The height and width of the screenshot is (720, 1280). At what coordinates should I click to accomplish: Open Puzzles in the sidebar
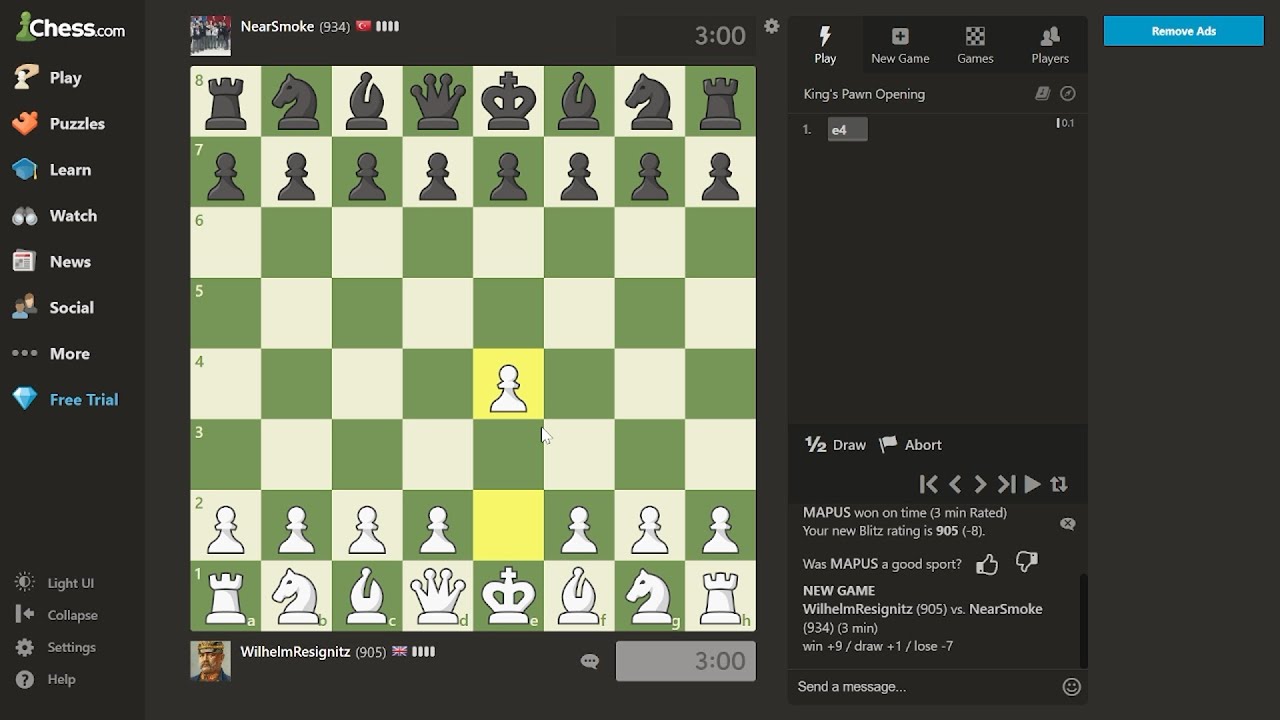pos(58,123)
